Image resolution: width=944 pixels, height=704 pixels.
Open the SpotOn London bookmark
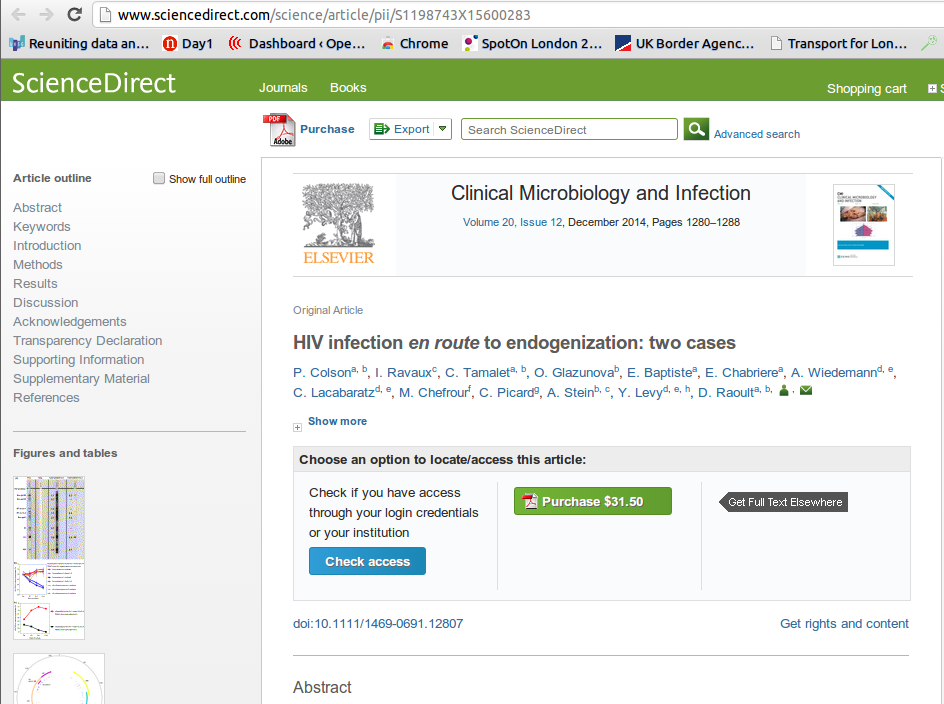(x=532, y=43)
